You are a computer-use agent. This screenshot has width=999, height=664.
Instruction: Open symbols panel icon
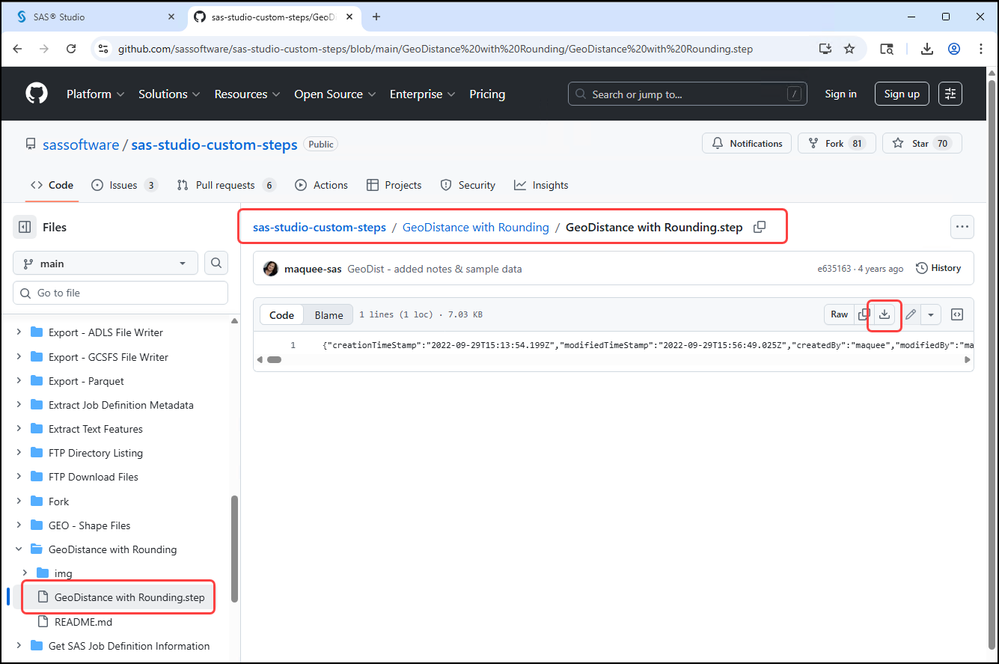point(957,314)
